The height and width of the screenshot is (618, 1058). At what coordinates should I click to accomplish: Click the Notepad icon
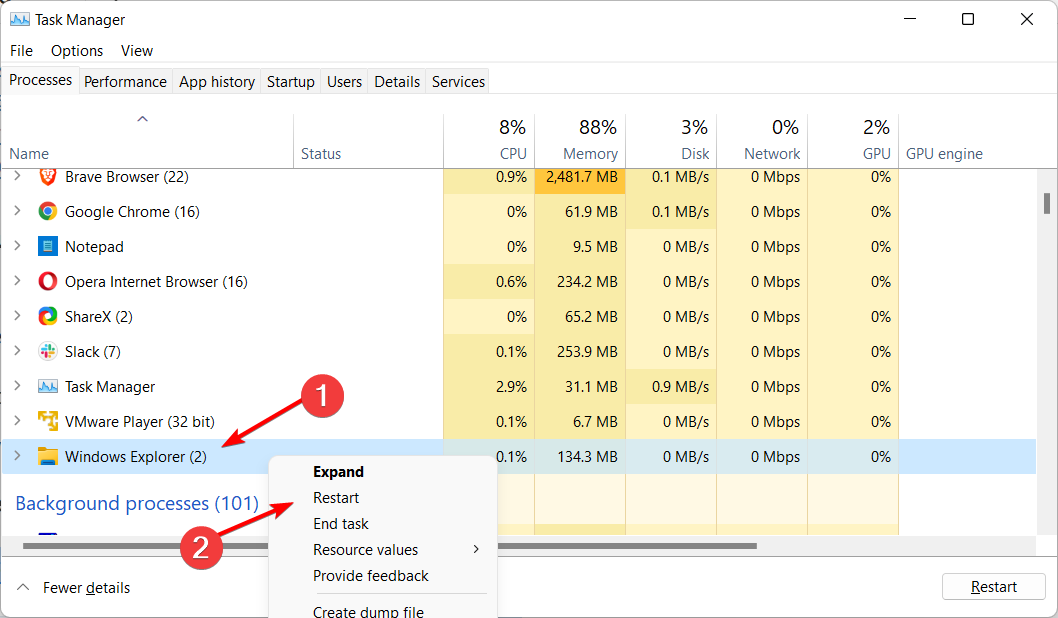pos(47,247)
